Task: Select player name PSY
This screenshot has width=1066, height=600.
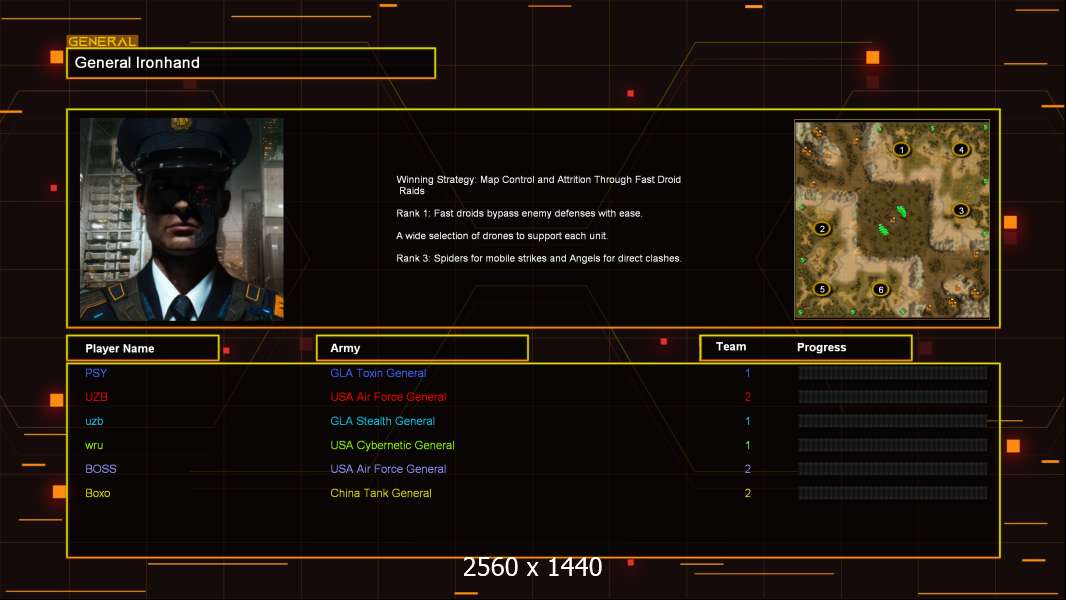Action: pyautogui.click(x=96, y=372)
